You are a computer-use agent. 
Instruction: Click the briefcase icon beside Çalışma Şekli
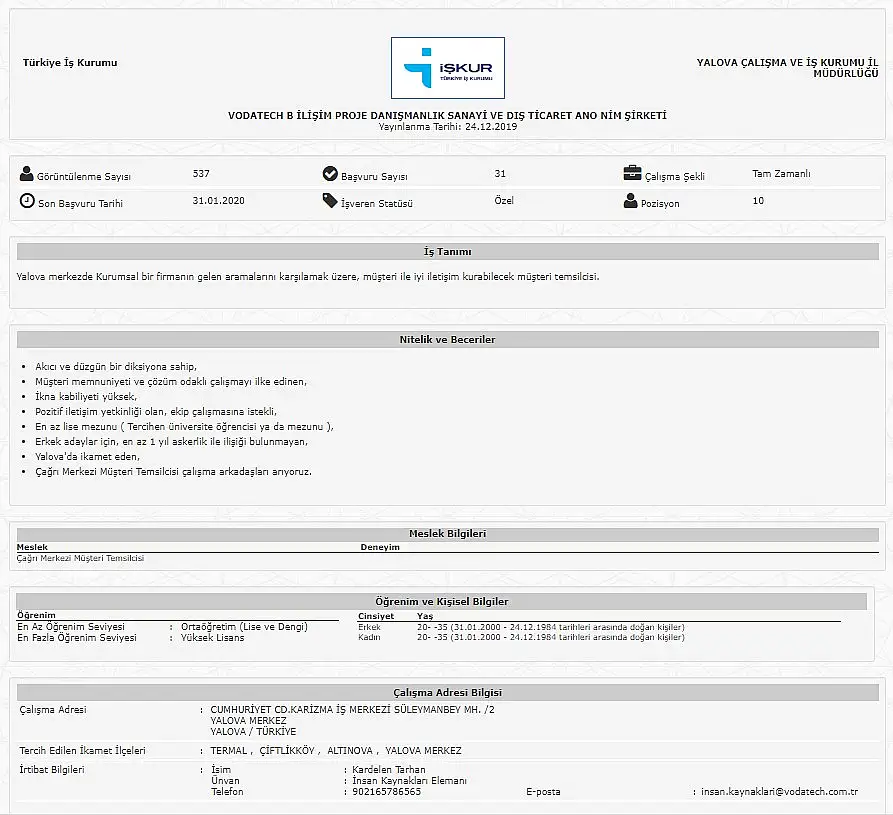pos(632,173)
